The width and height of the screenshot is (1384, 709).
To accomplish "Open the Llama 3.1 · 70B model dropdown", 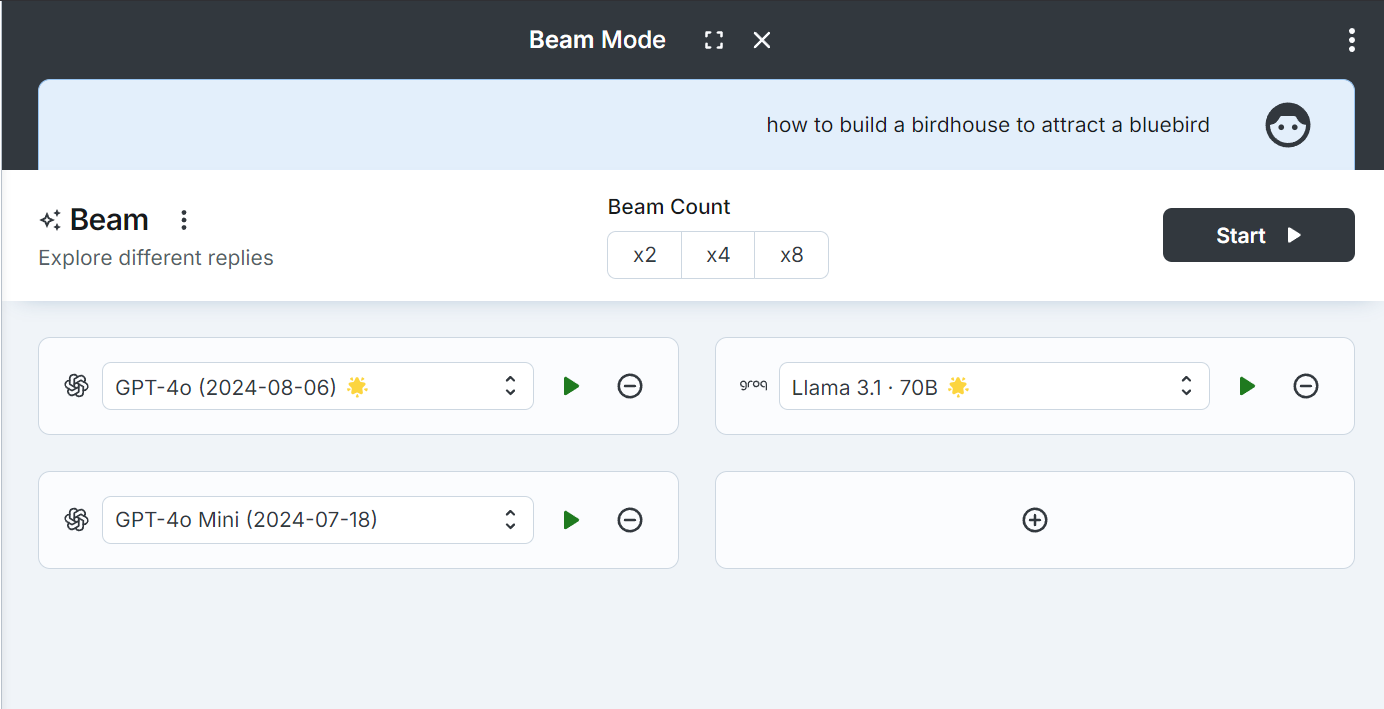I will coord(994,386).
